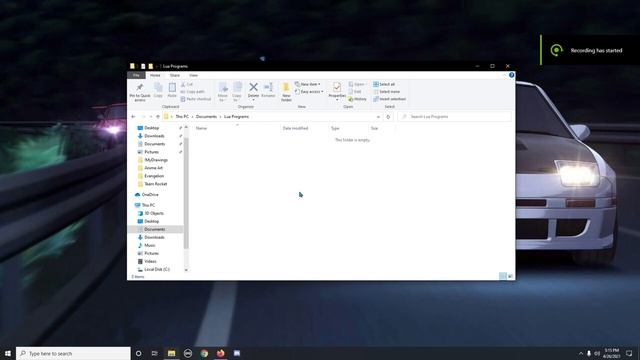Open Windows Start menu
Screen dimensions: 640x360
pos(8,353)
